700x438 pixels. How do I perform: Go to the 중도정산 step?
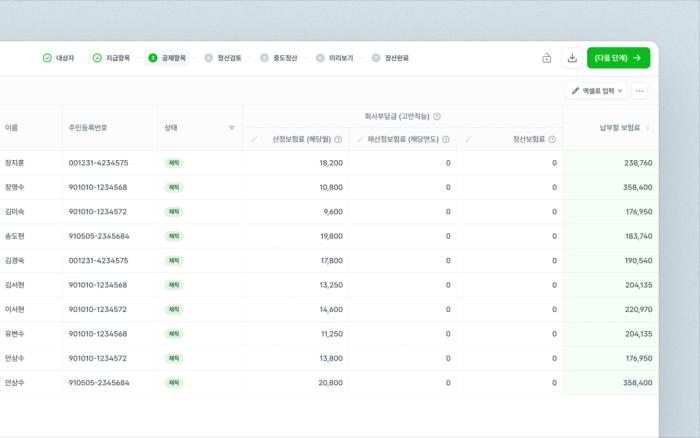pos(279,58)
